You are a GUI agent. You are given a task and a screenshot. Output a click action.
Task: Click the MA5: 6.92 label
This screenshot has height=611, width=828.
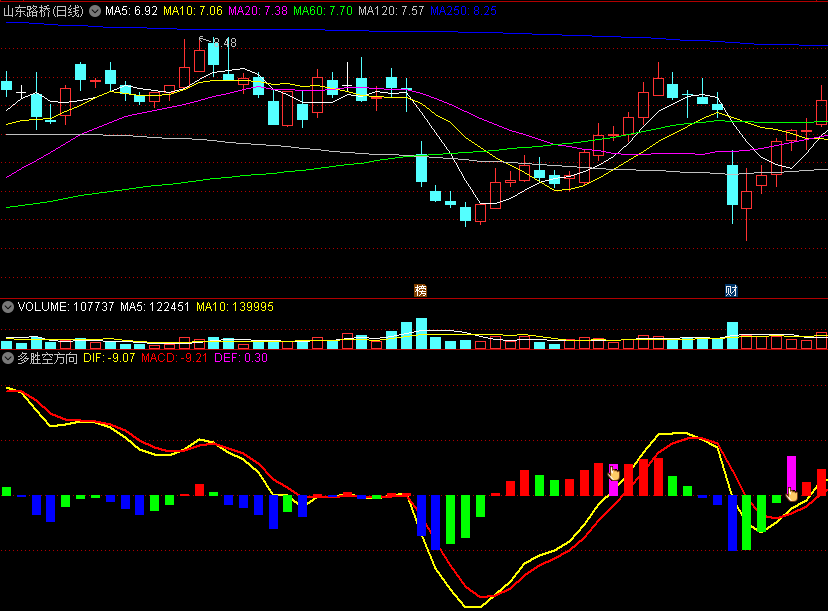(x=131, y=11)
